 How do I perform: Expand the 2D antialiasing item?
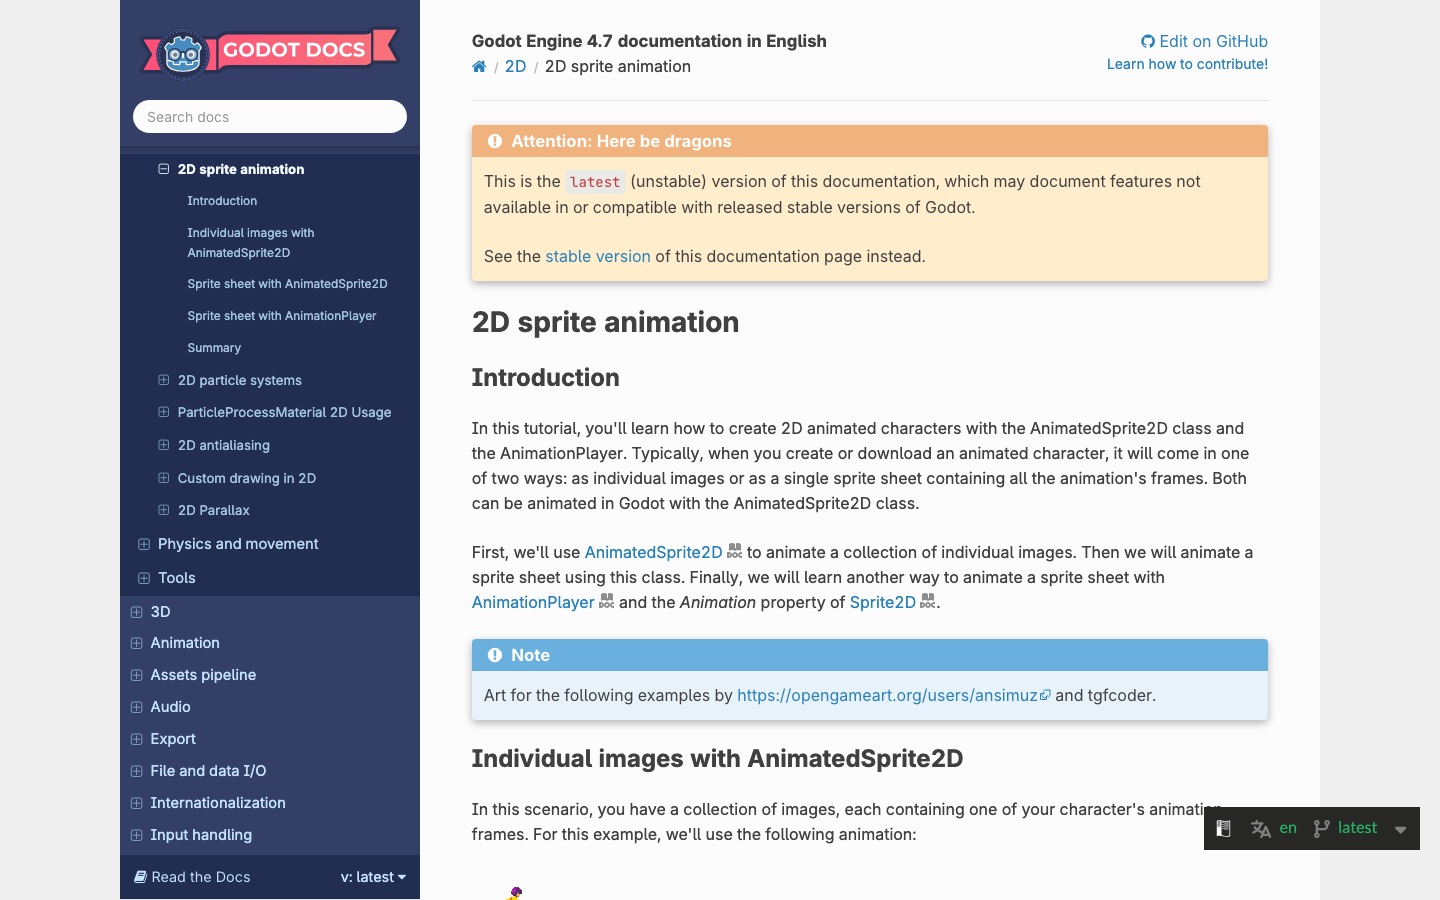tap(163, 445)
